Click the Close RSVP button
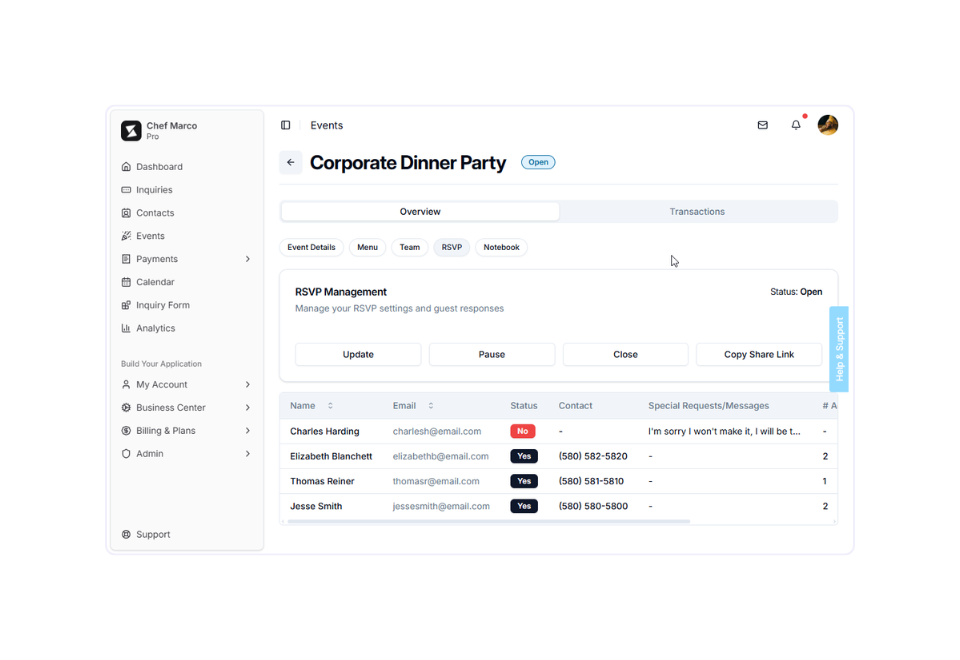The height and width of the screenshot is (660, 960). point(625,354)
